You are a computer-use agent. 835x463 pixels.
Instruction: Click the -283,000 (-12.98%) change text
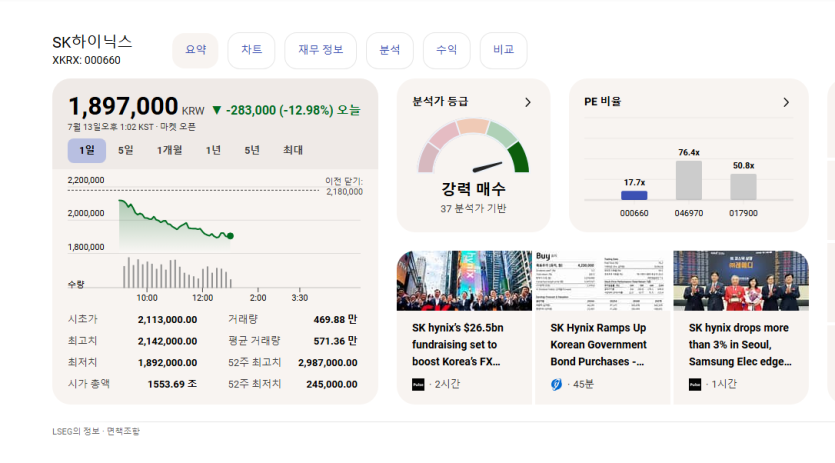coord(280,110)
